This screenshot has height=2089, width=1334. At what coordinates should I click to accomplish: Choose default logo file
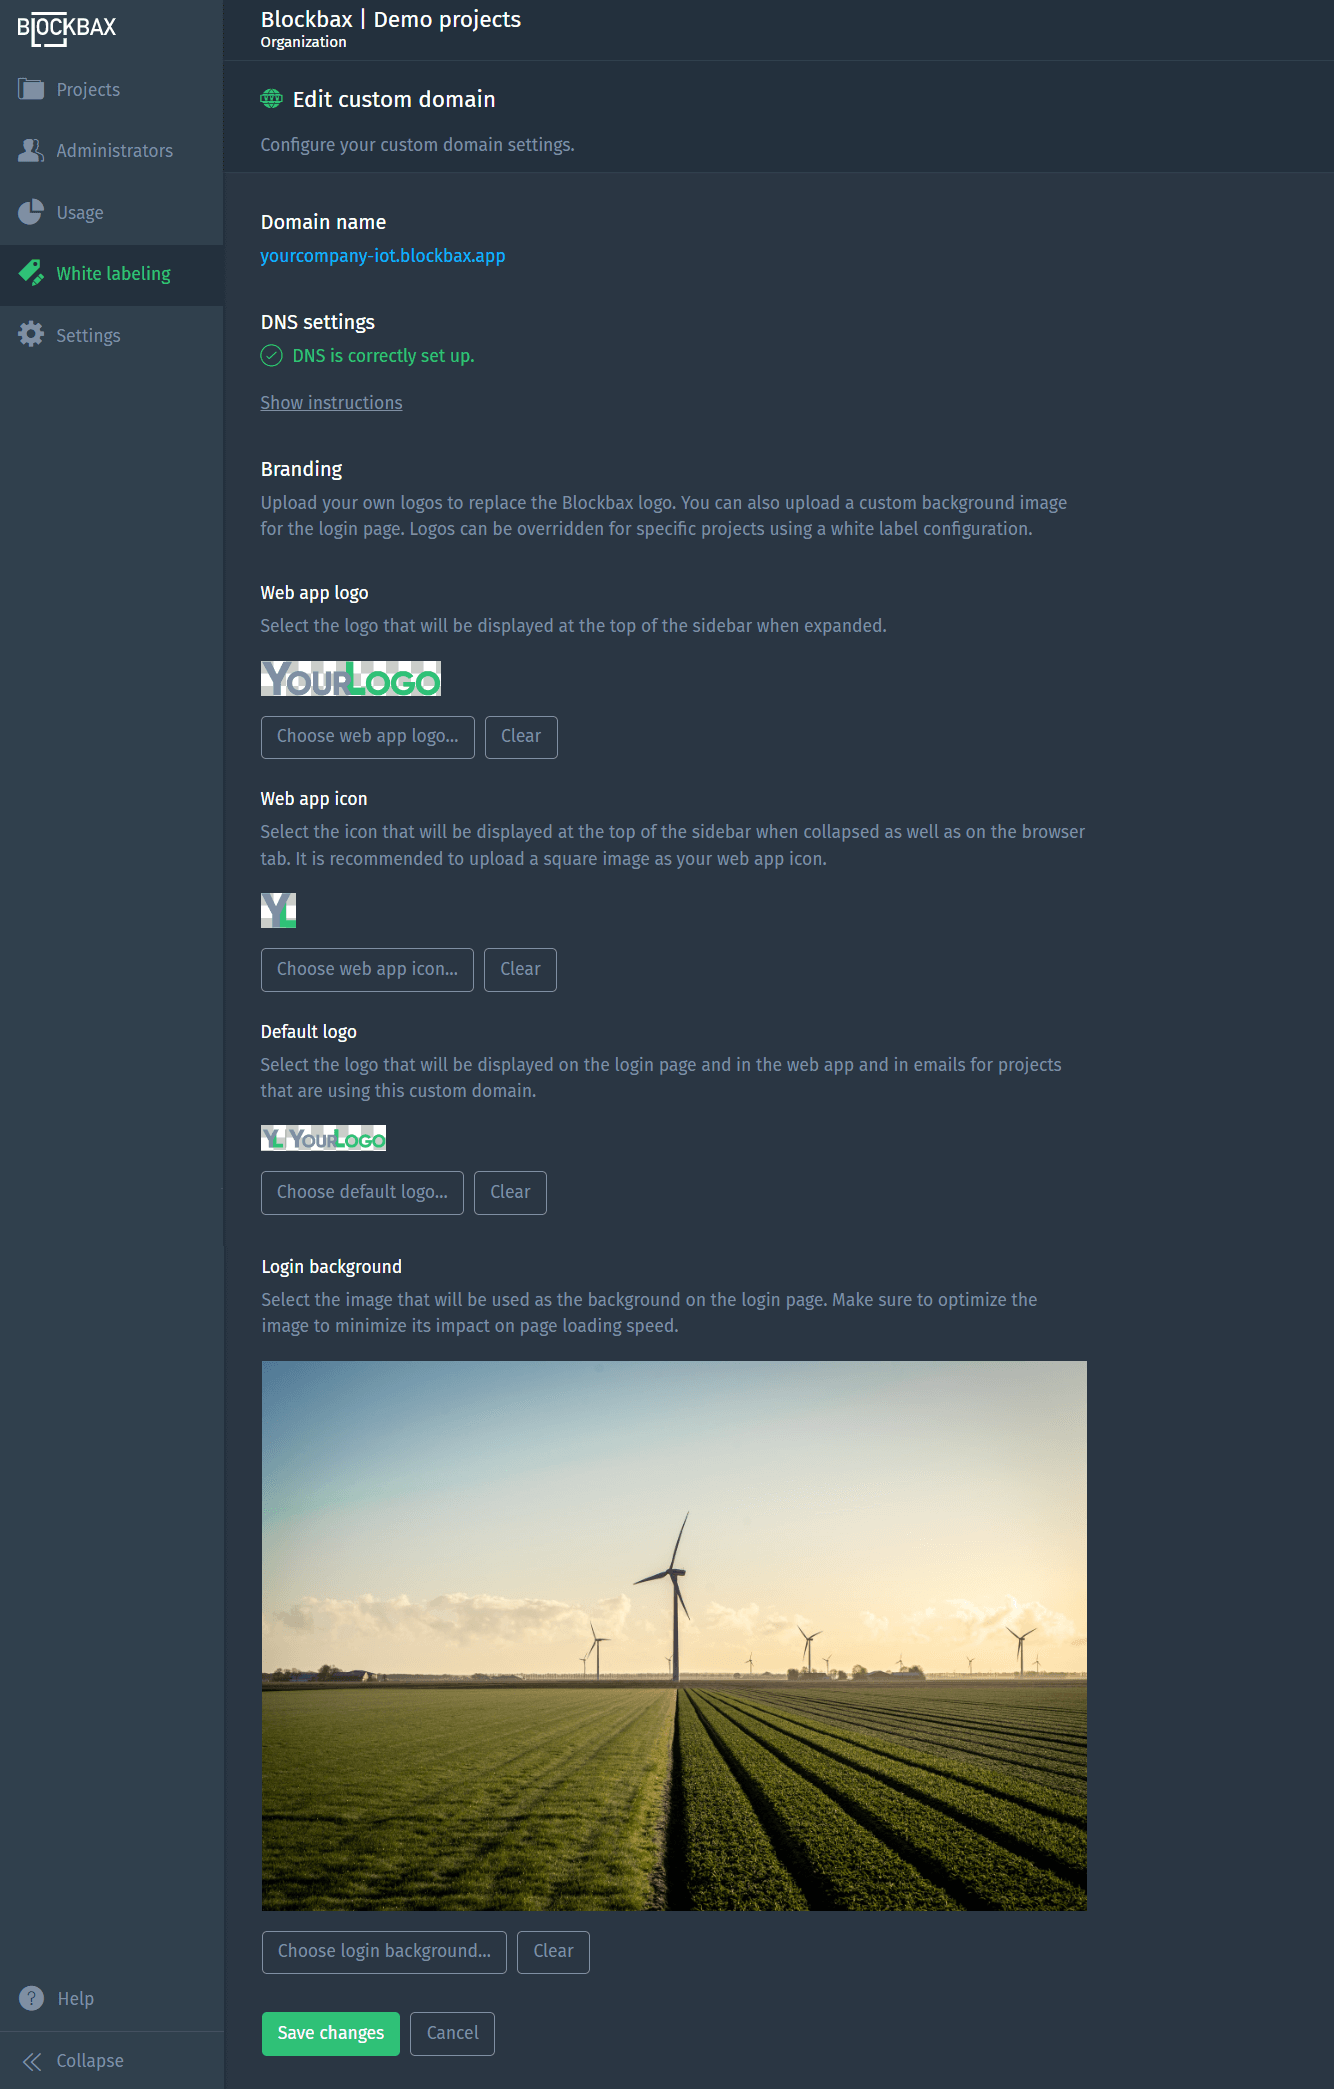click(x=362, y=1193)
